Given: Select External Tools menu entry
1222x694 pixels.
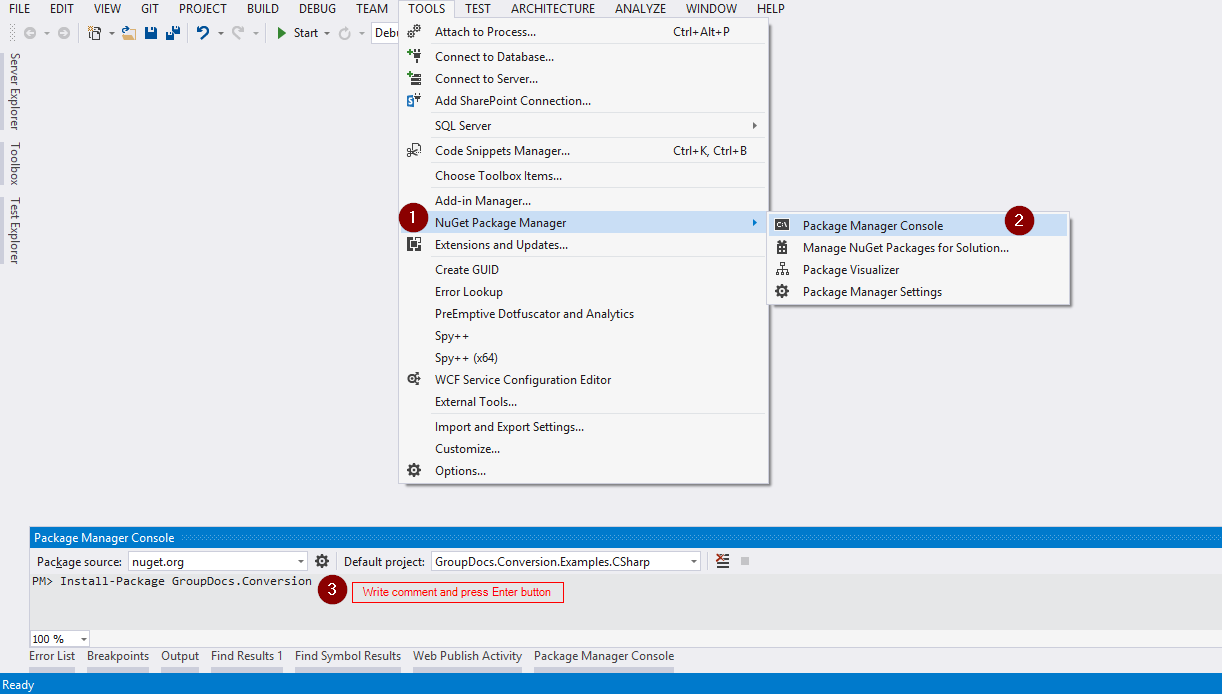Looking at the screenshot, I should pos(584,402).
